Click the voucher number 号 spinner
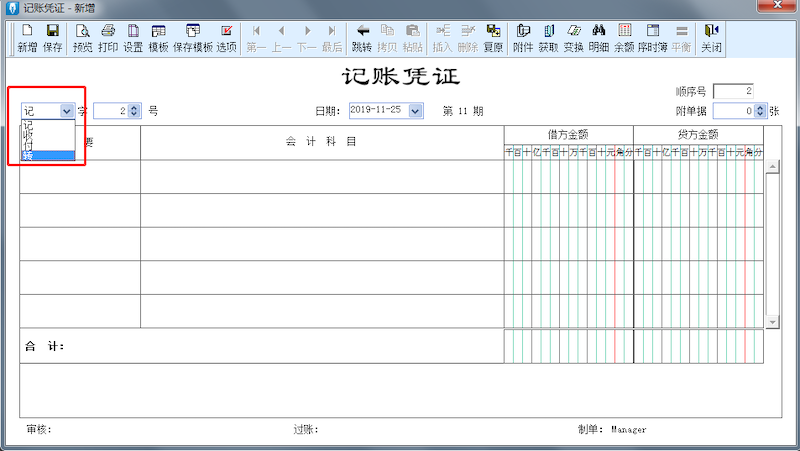This screenshot has height=451, width=800. pyautogui.click(x=136, y=111)
